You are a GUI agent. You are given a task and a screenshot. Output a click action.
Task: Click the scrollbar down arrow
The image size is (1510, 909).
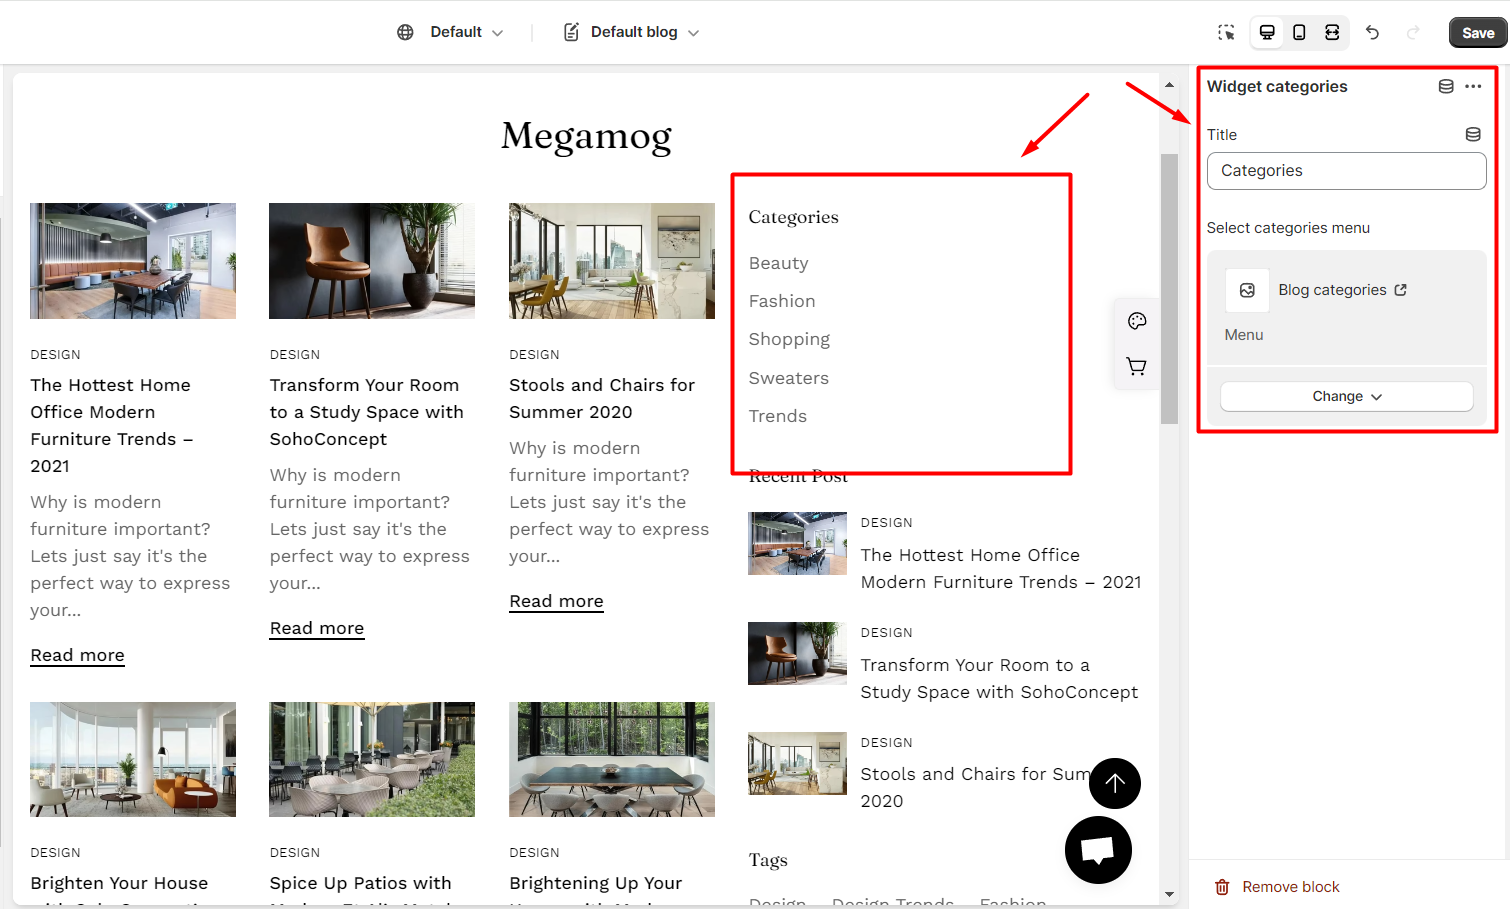click(1169, 894)
